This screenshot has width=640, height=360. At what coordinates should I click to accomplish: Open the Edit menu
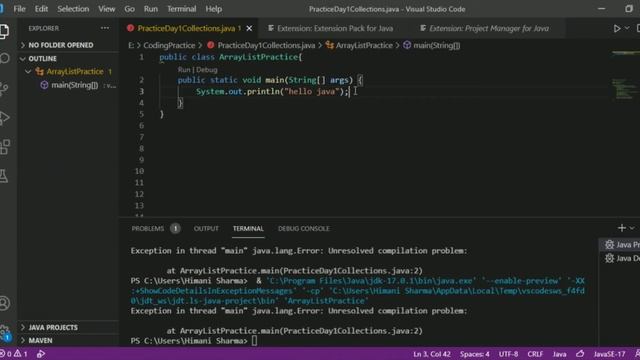click(41, 9)
